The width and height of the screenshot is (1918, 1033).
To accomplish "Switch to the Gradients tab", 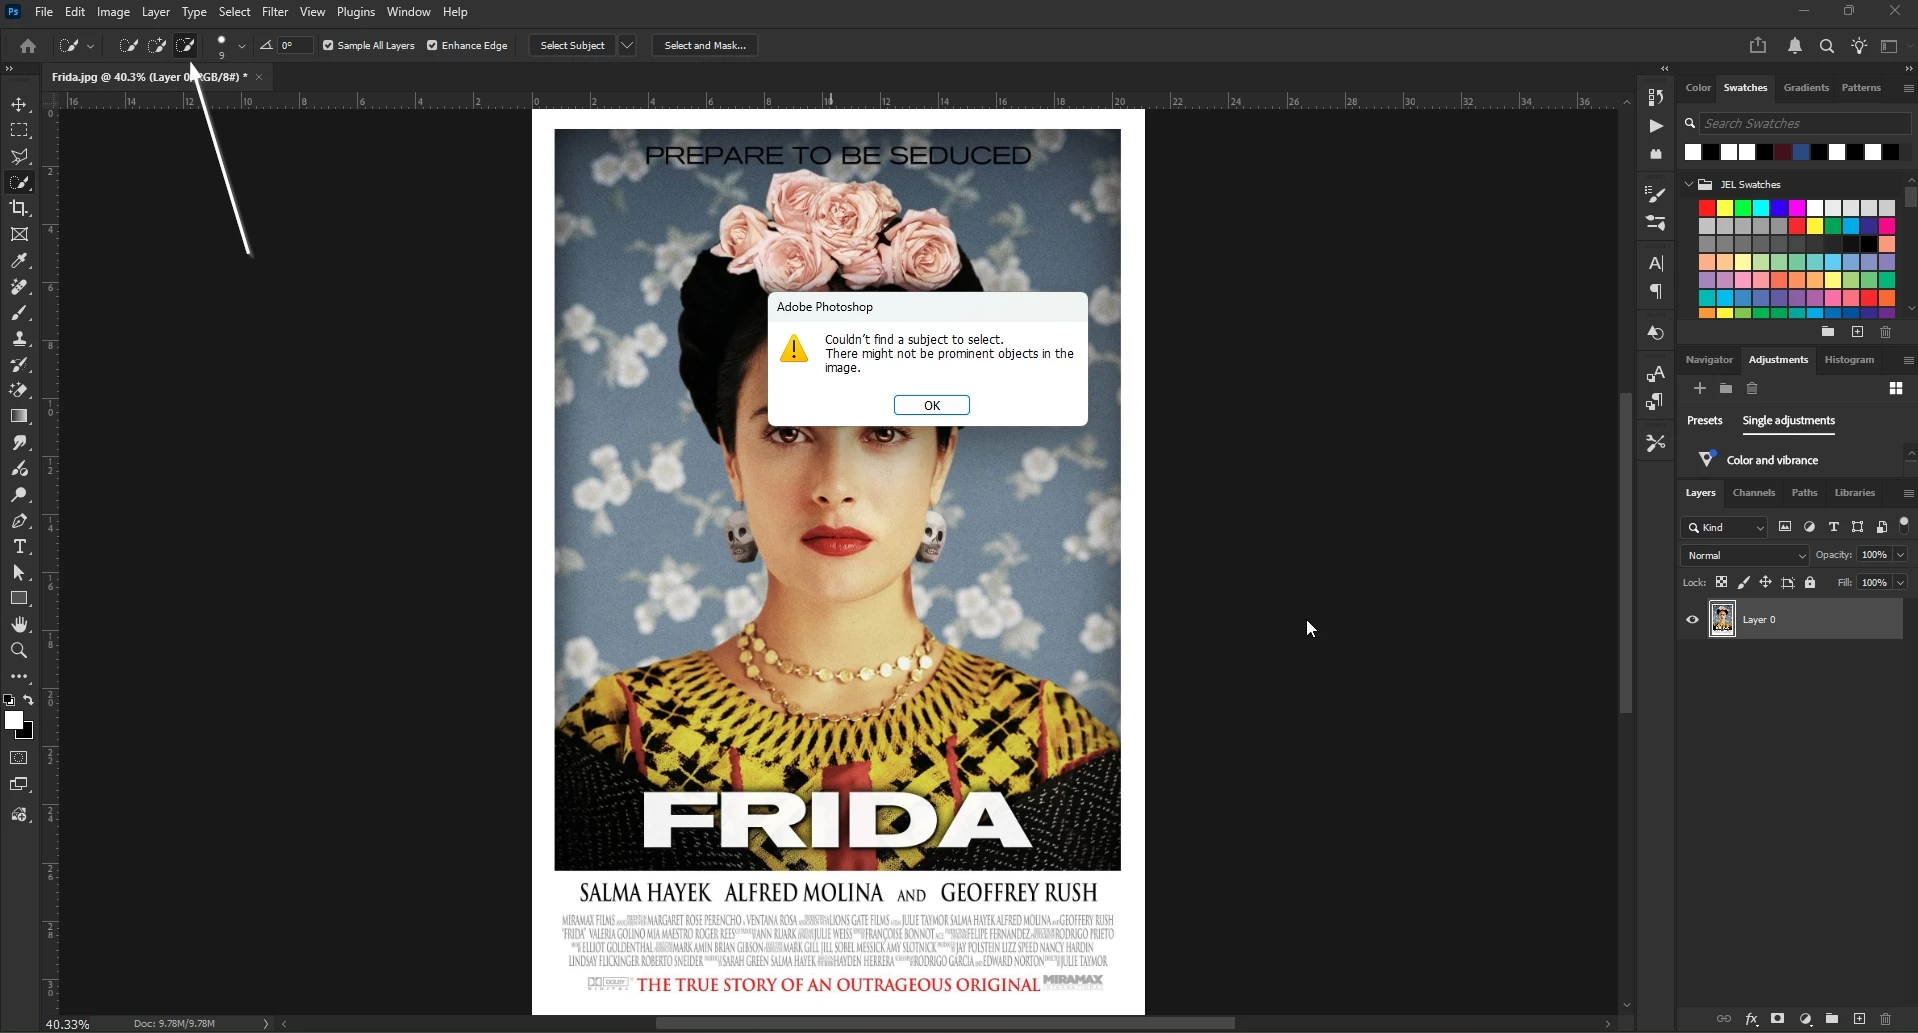I will (x=1806, y=88).
